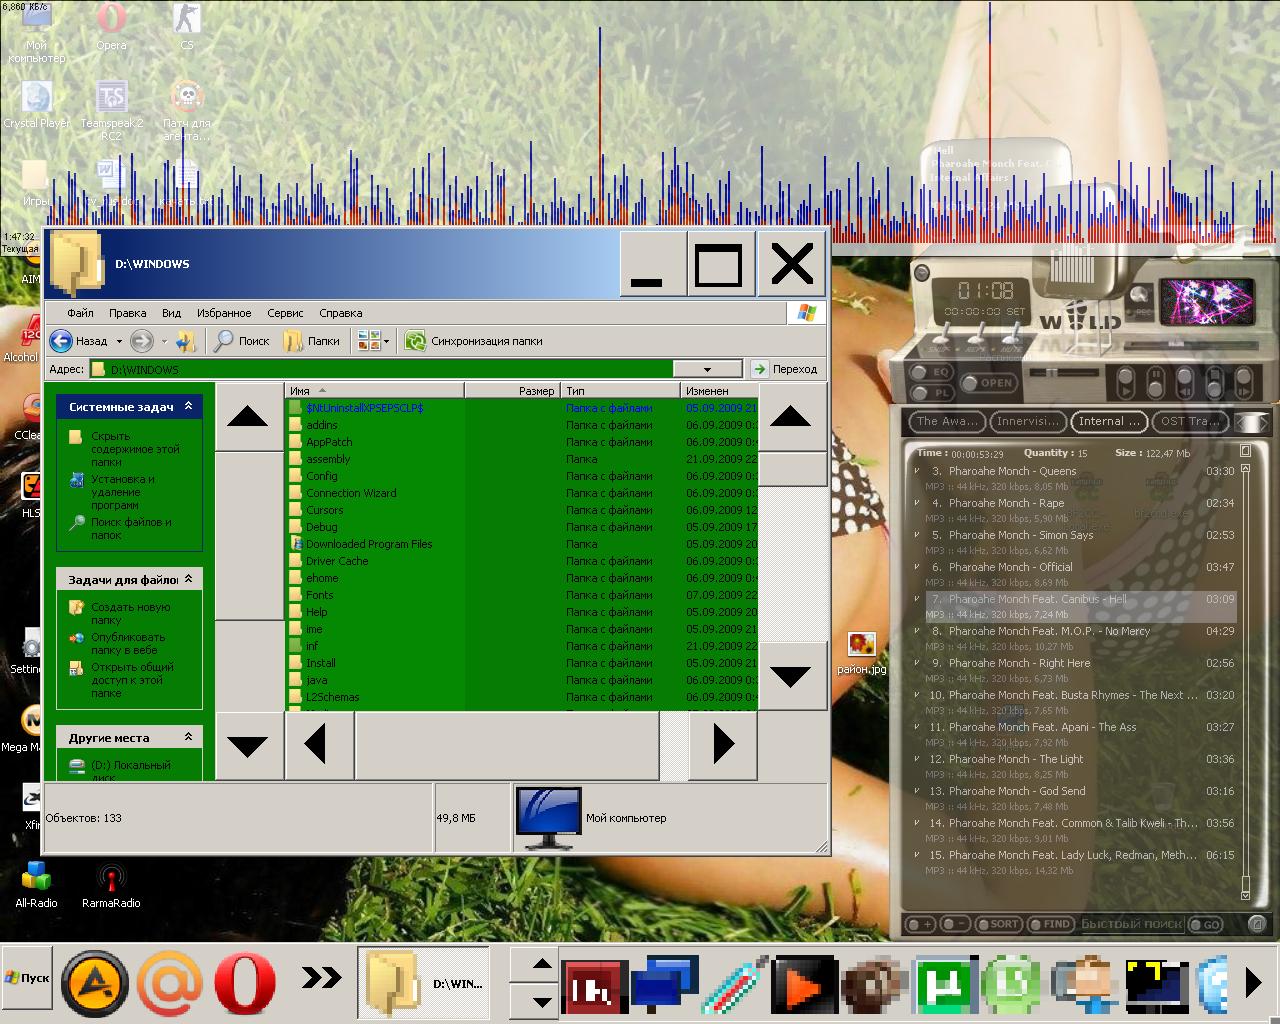Viewport: 1280px width, 1024px height.
Task: Open the address bar dropdown arrow
Action: pyautogui.click(x=707, y=369)
